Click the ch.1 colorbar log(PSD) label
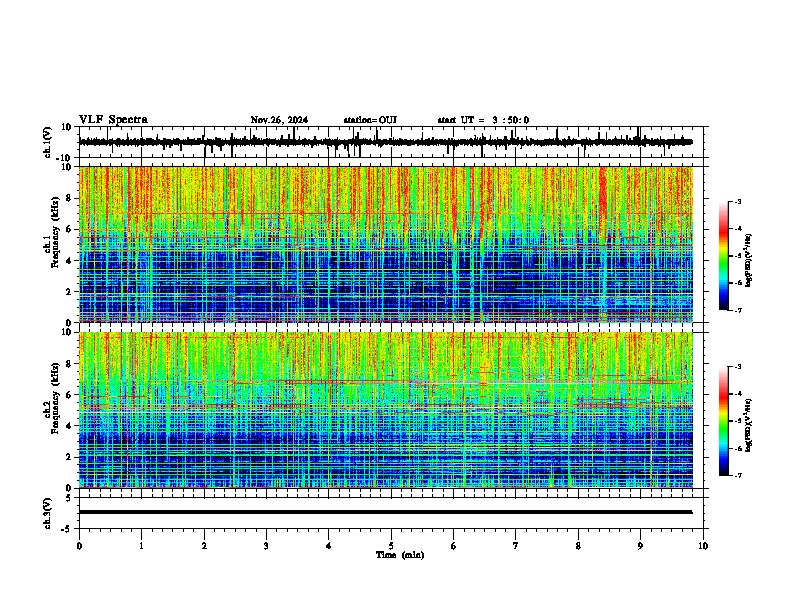 click(x=748, y=260)
